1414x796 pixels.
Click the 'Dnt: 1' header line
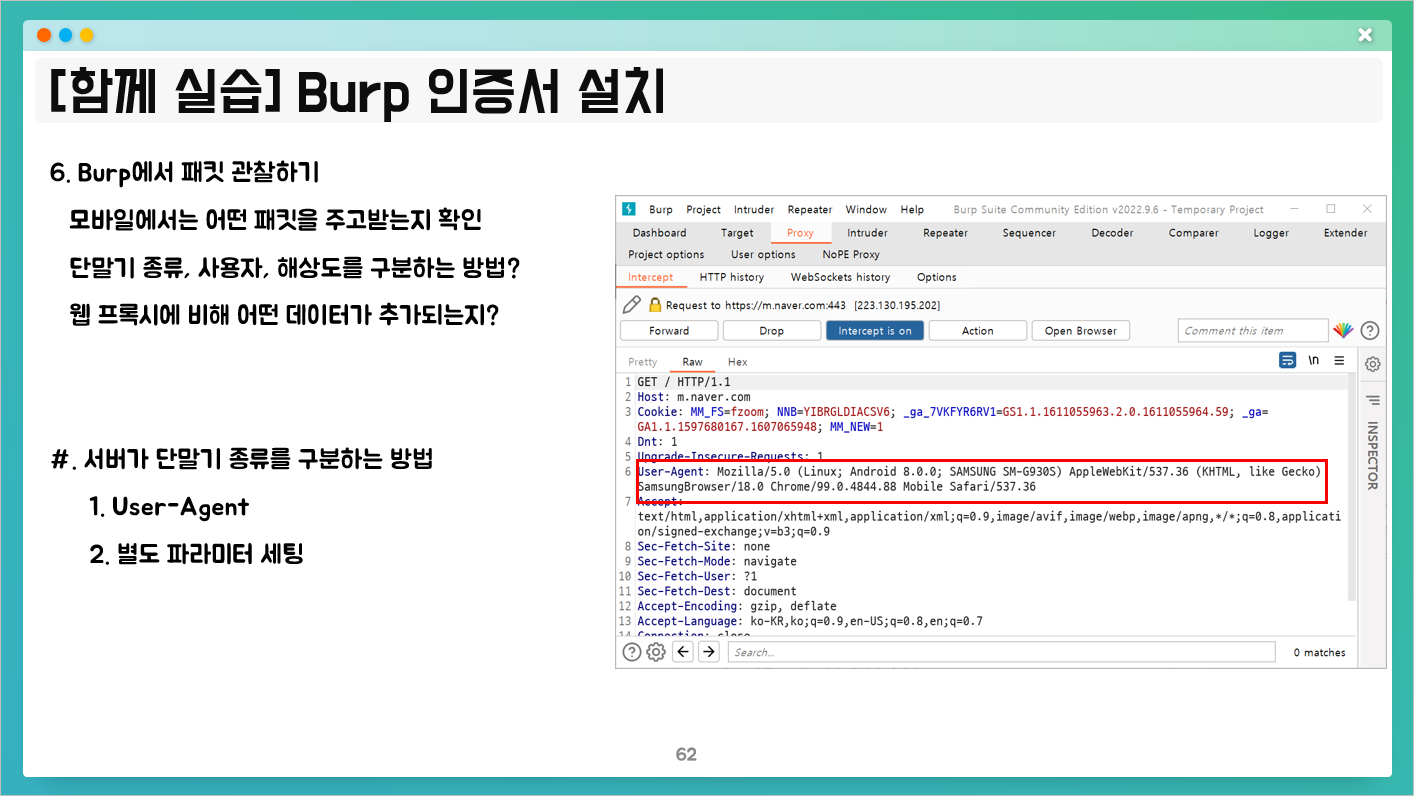(657, 441)
